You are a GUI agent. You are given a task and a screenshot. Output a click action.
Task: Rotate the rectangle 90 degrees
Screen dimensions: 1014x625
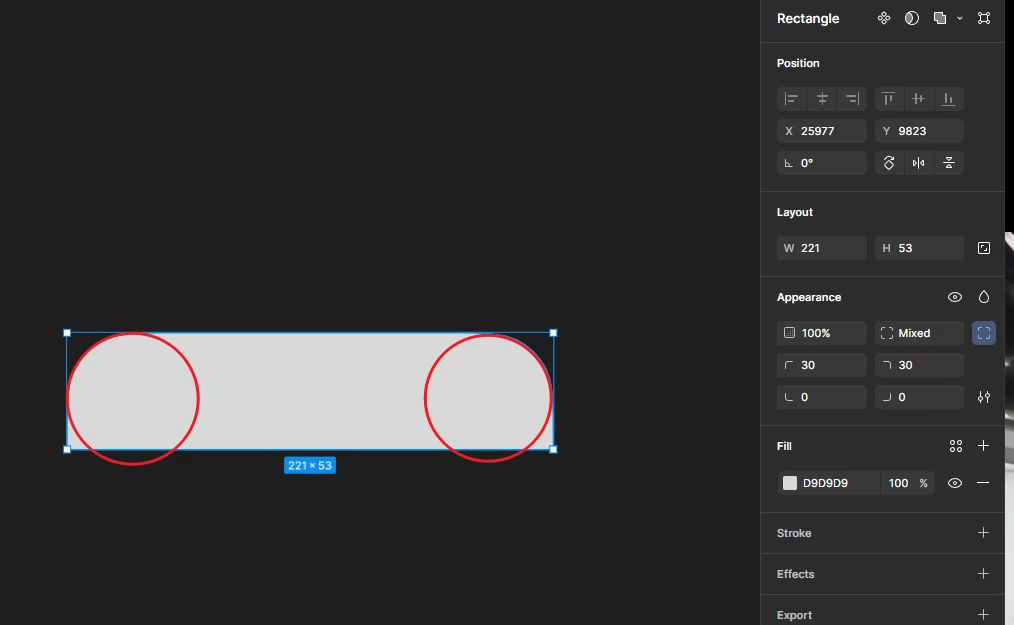coord(889,163)
